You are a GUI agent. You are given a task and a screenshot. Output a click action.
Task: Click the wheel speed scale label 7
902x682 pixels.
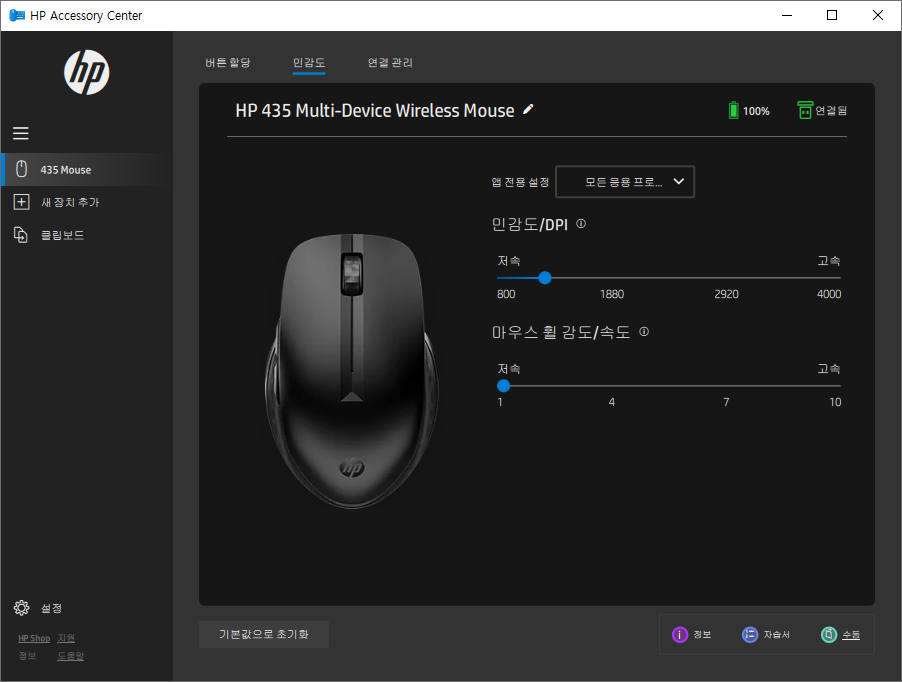pos(726,402)
